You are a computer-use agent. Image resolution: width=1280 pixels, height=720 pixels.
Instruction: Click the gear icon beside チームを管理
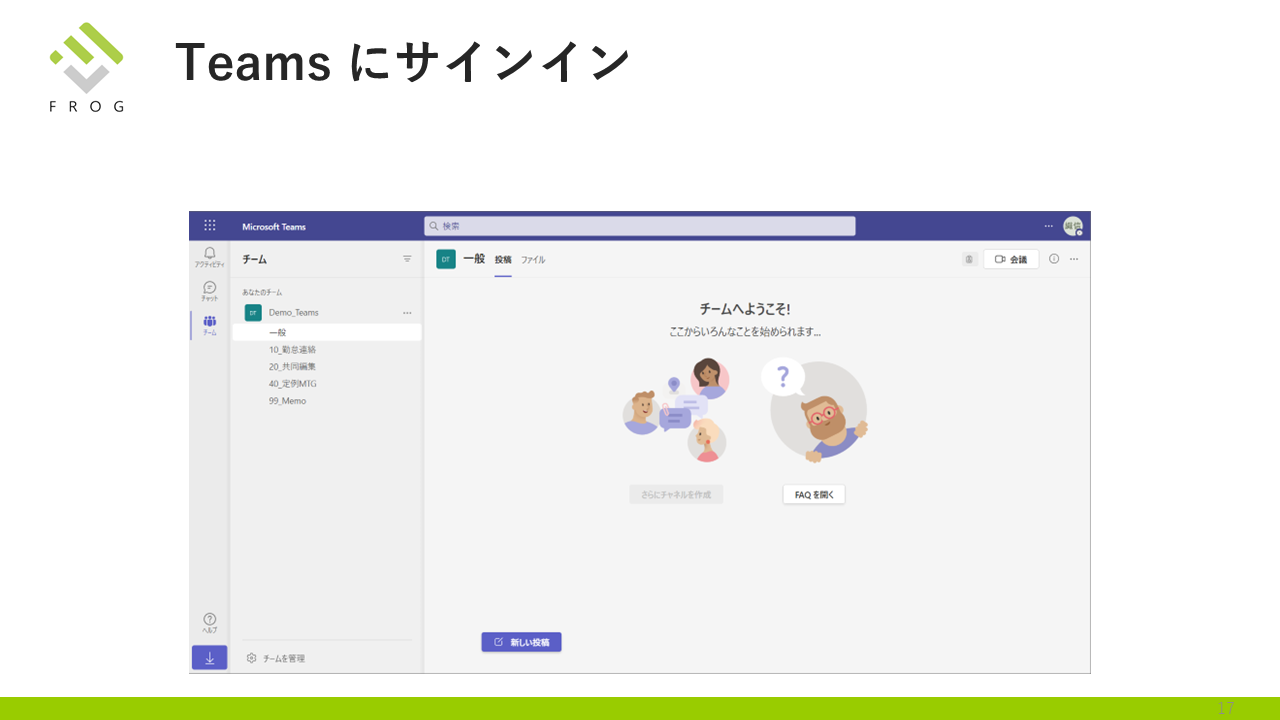(252, 658)
